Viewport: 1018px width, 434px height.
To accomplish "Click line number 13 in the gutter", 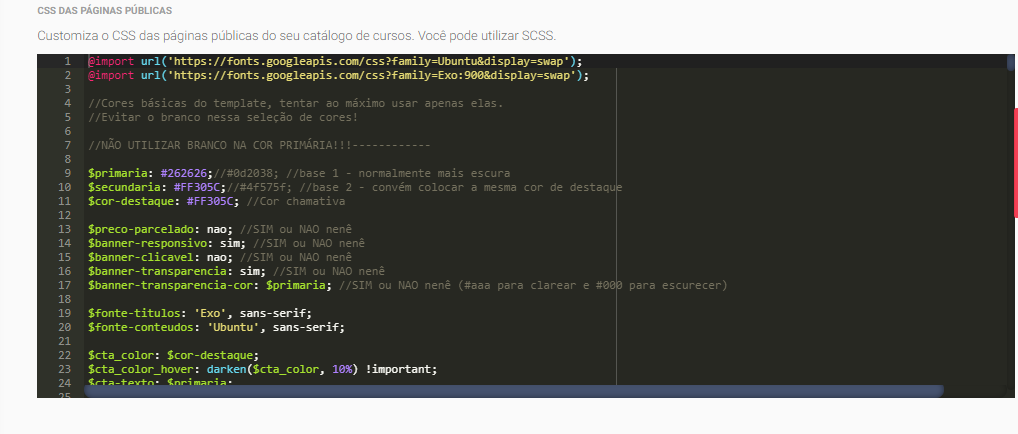I will pos(64,229).
